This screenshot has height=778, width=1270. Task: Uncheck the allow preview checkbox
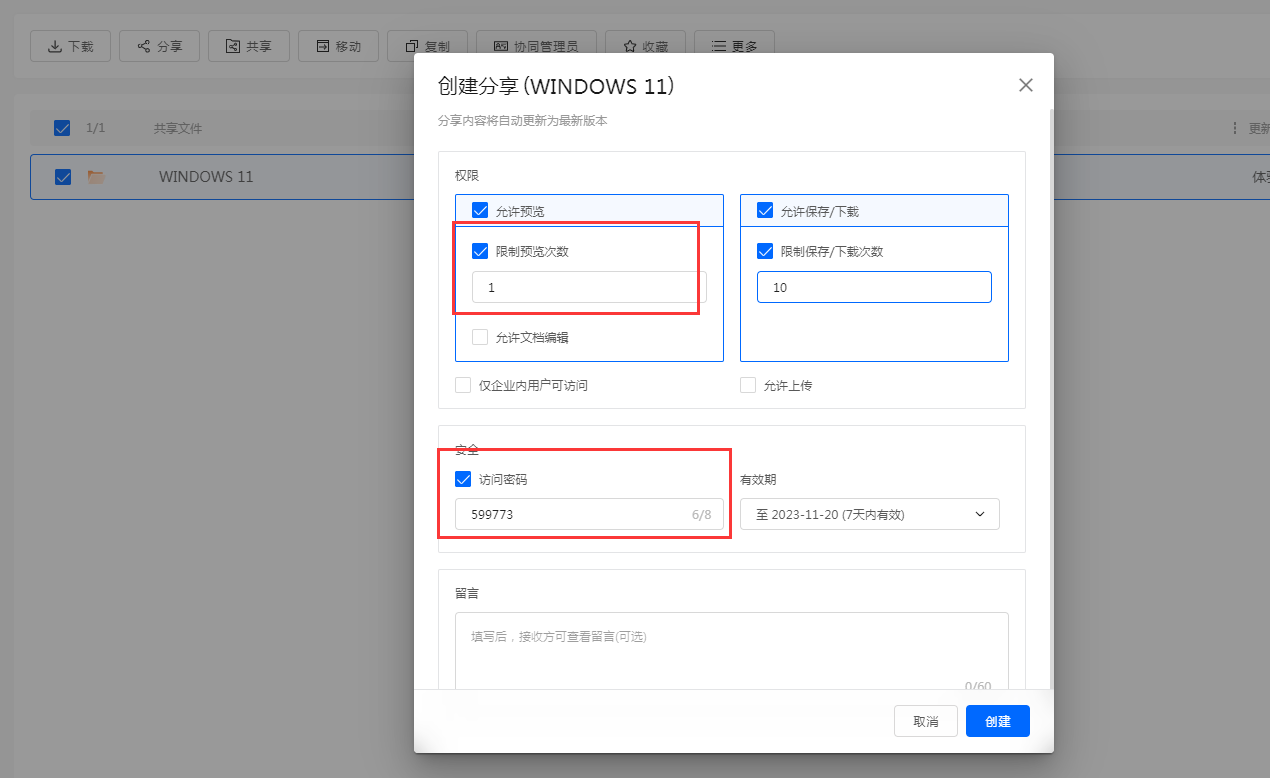click(x=480, y=211)
